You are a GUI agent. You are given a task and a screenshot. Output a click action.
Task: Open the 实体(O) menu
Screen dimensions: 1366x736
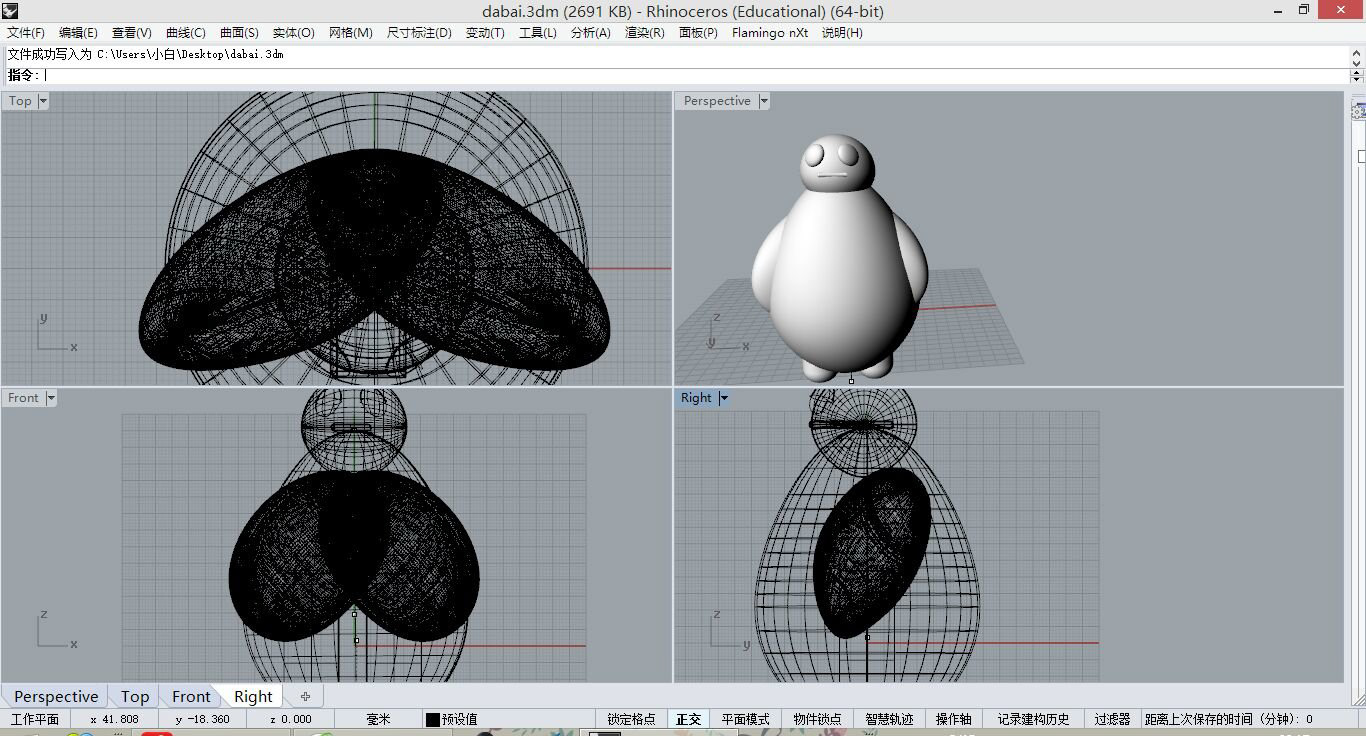click(293, 33)
